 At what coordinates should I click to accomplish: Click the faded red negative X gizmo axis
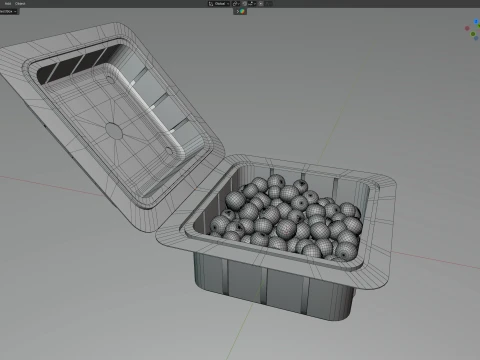(x=467, y=28)
